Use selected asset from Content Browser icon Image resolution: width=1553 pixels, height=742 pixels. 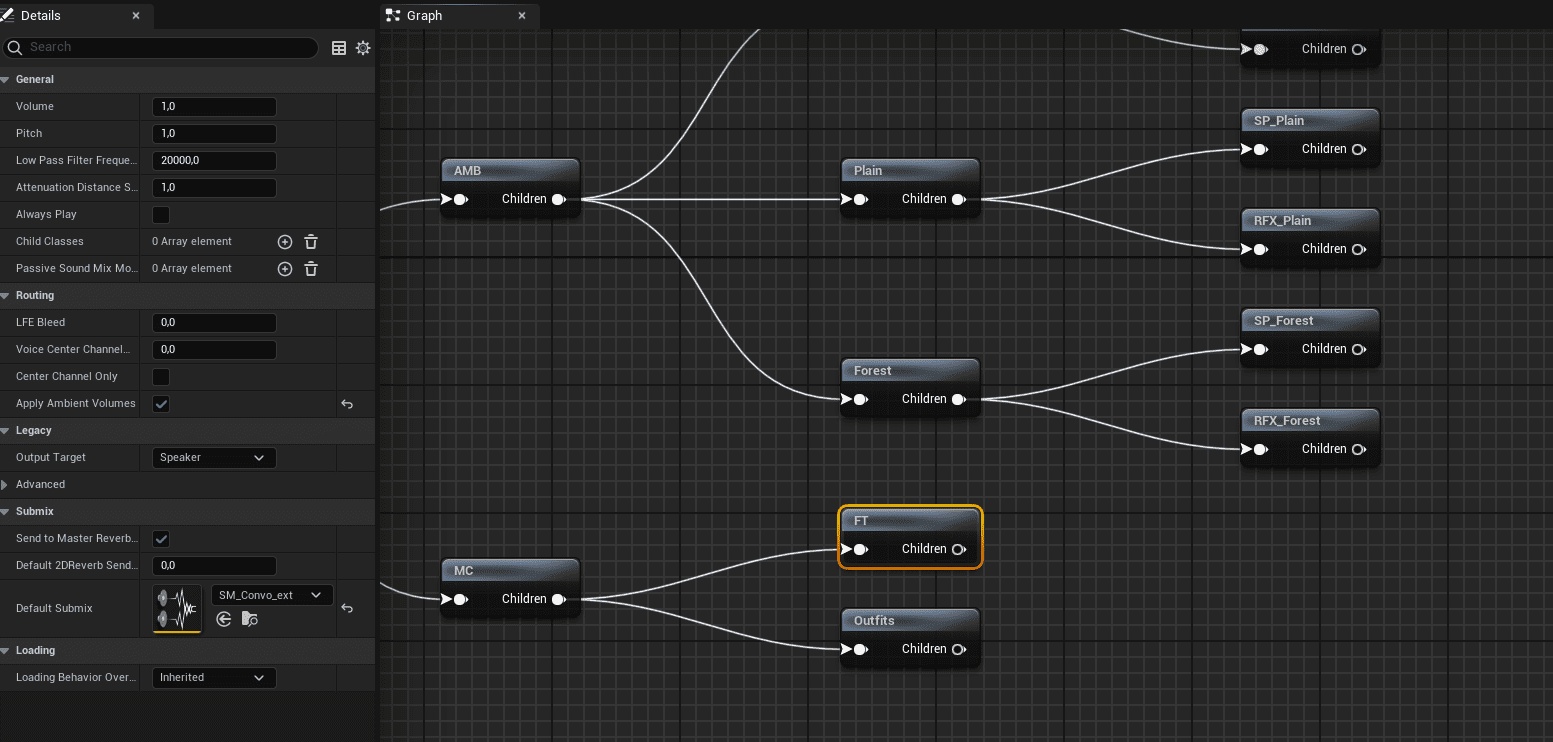[224, 620]
